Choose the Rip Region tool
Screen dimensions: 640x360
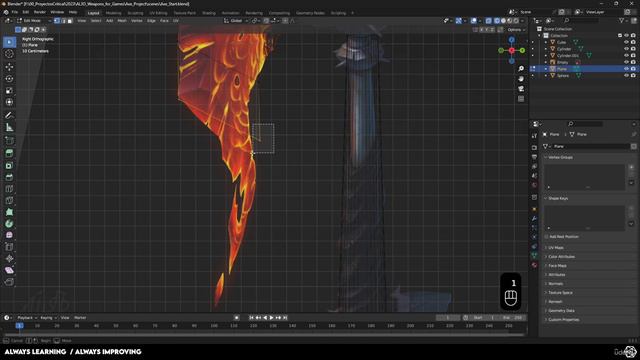[x=9, y=282]
